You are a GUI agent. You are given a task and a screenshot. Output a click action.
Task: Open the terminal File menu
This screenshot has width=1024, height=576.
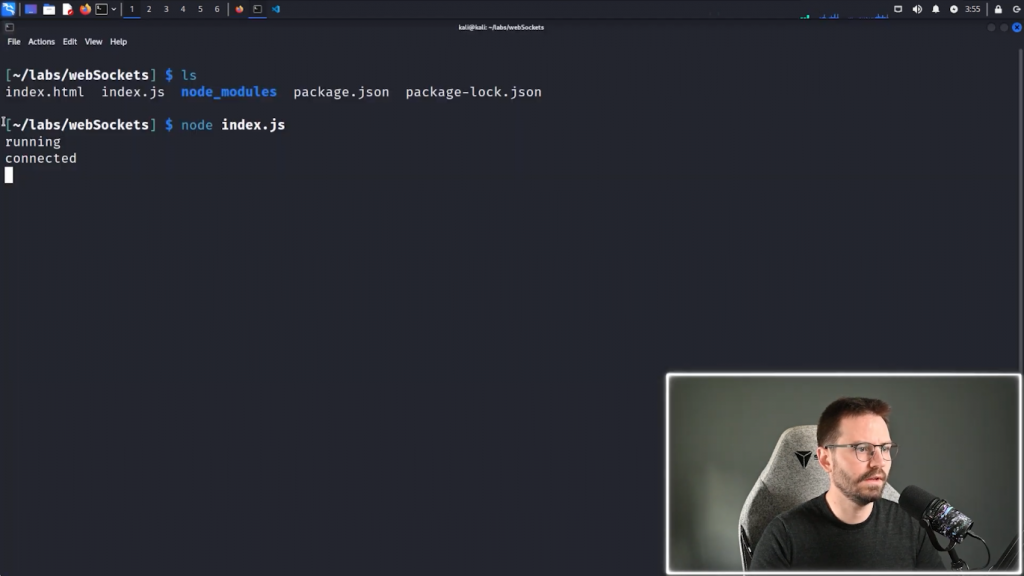[14, 42]
